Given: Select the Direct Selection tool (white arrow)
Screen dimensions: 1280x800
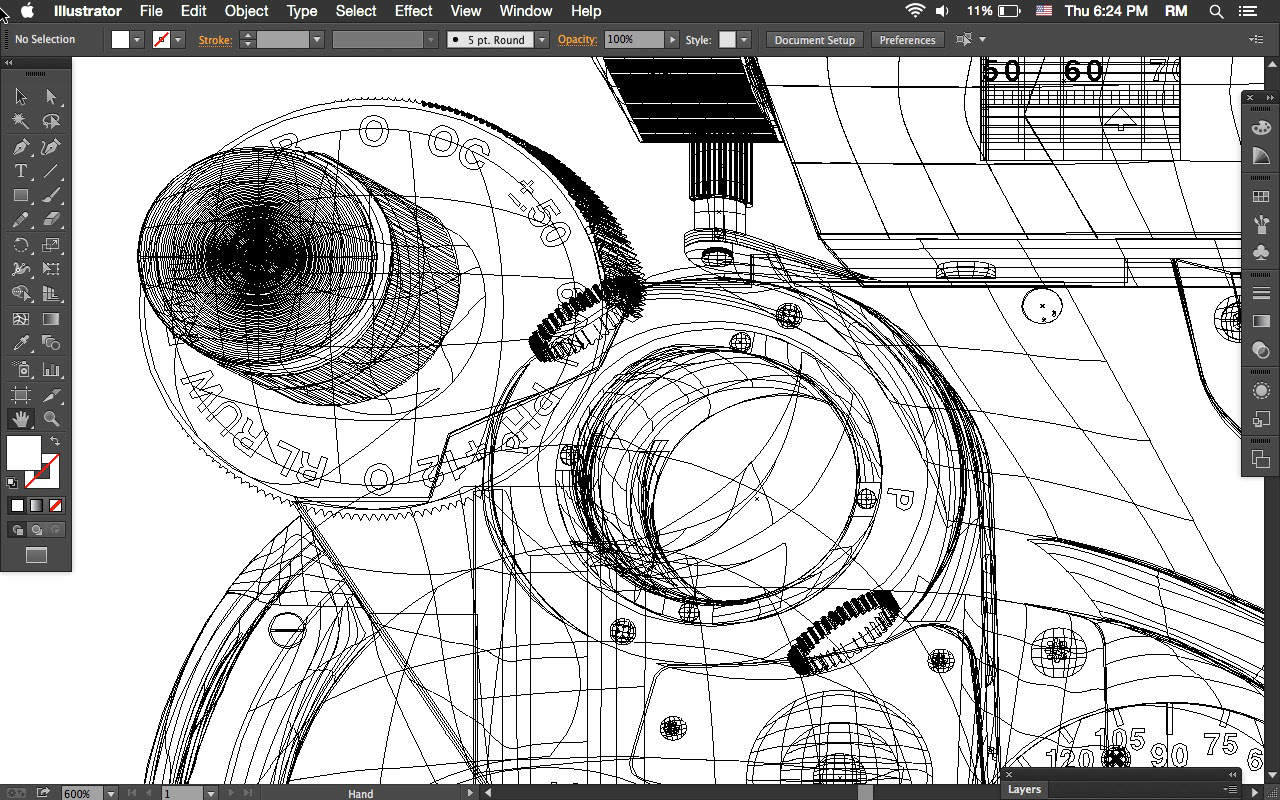Looking at the screenshot, I should (x=51, y=97).
